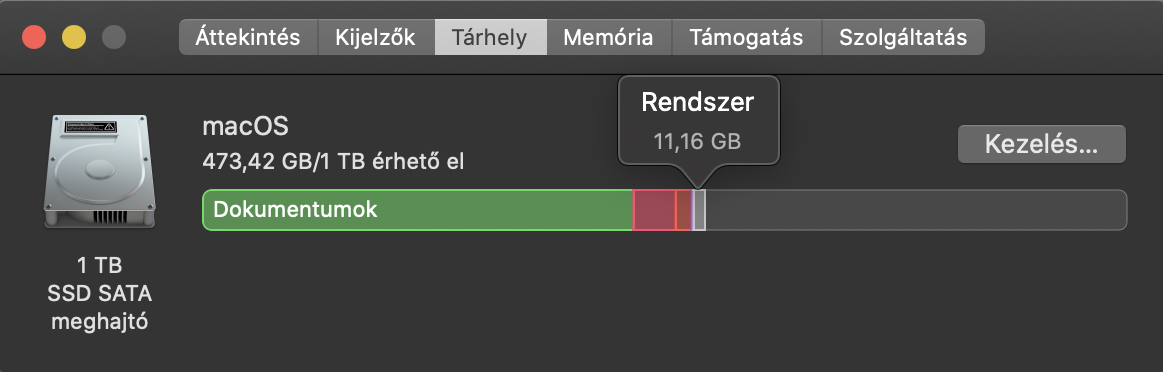Close the window with the red button
Image resolution: width=1163 pixels, height=372 pixels.
pos(34,37)
